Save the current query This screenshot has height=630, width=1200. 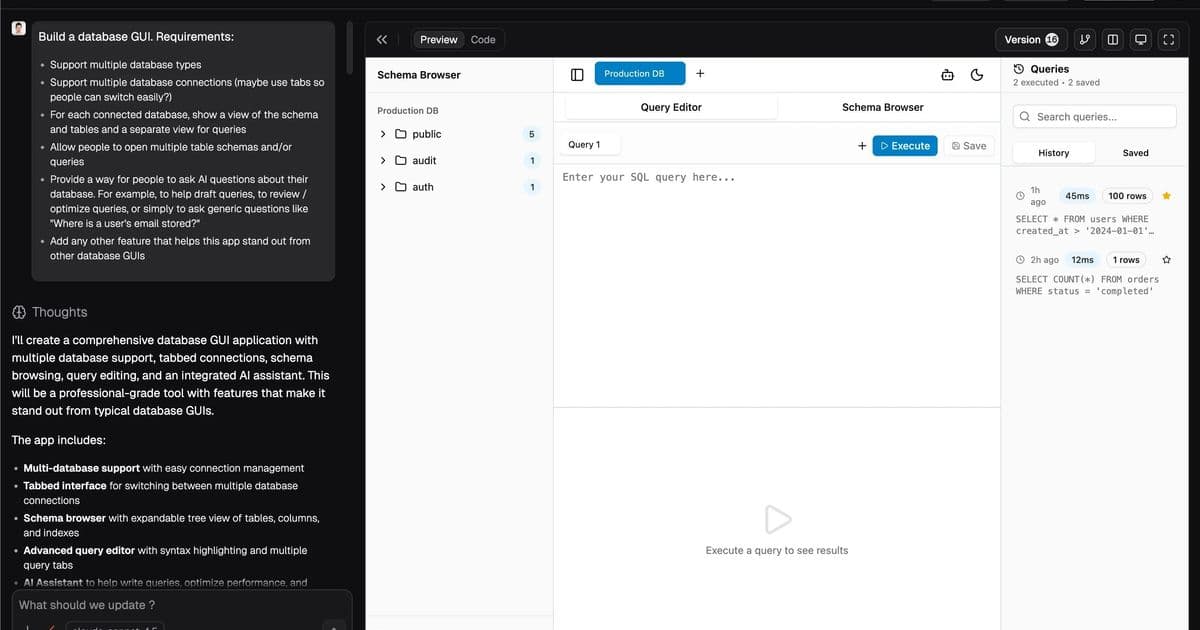968,145
